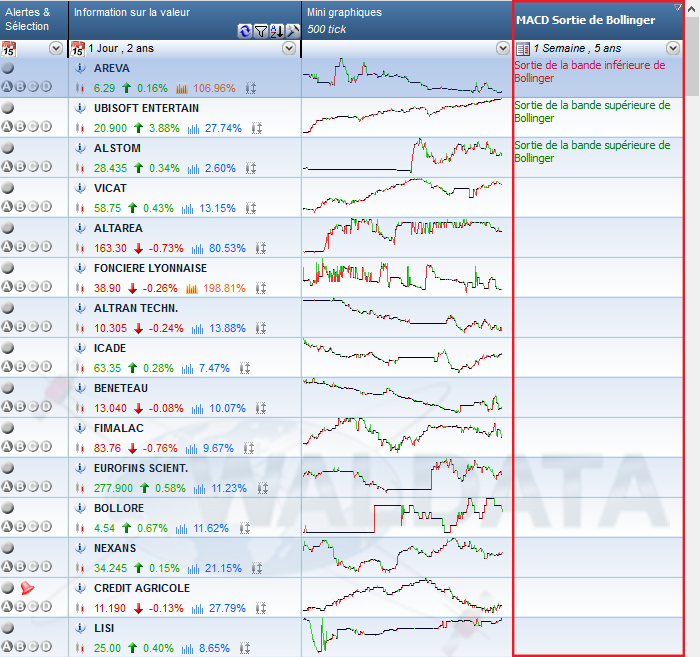Open the hammer tools icon
The image size is (700, 657).
(x=292, y=31)
